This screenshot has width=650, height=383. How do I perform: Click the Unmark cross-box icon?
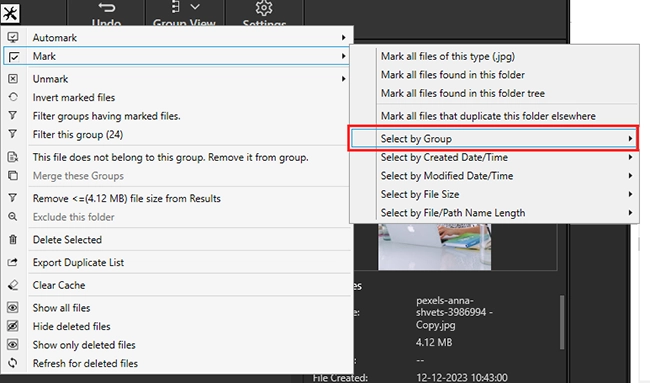tap(13, 79)
